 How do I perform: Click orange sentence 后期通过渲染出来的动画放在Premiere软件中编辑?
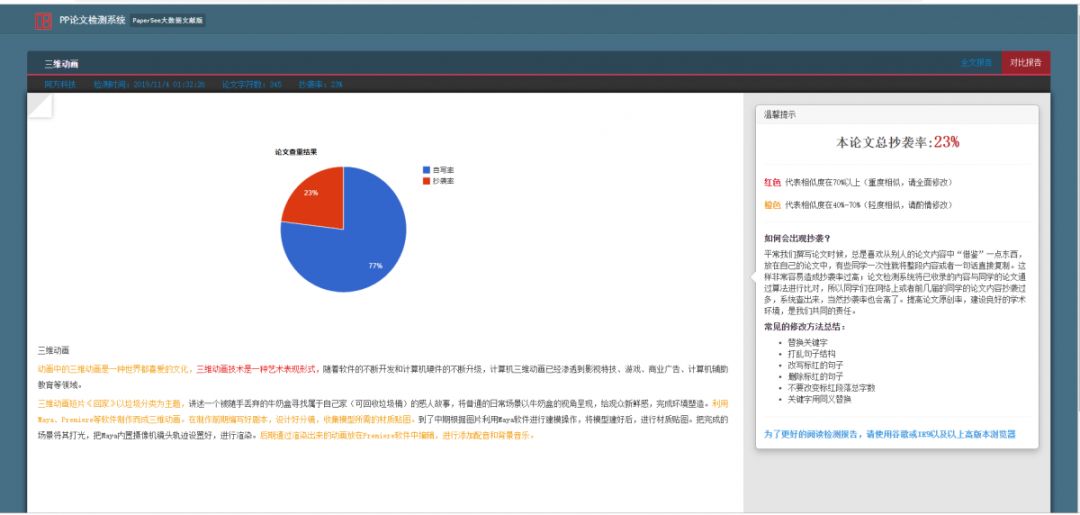pyautogui.click(x=347, y=435)
